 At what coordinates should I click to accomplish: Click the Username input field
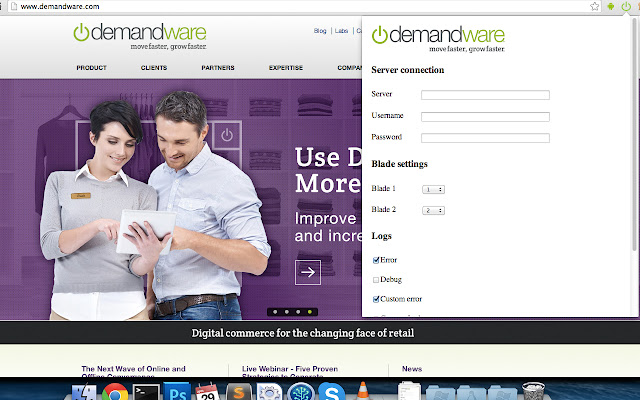point(485,117)
